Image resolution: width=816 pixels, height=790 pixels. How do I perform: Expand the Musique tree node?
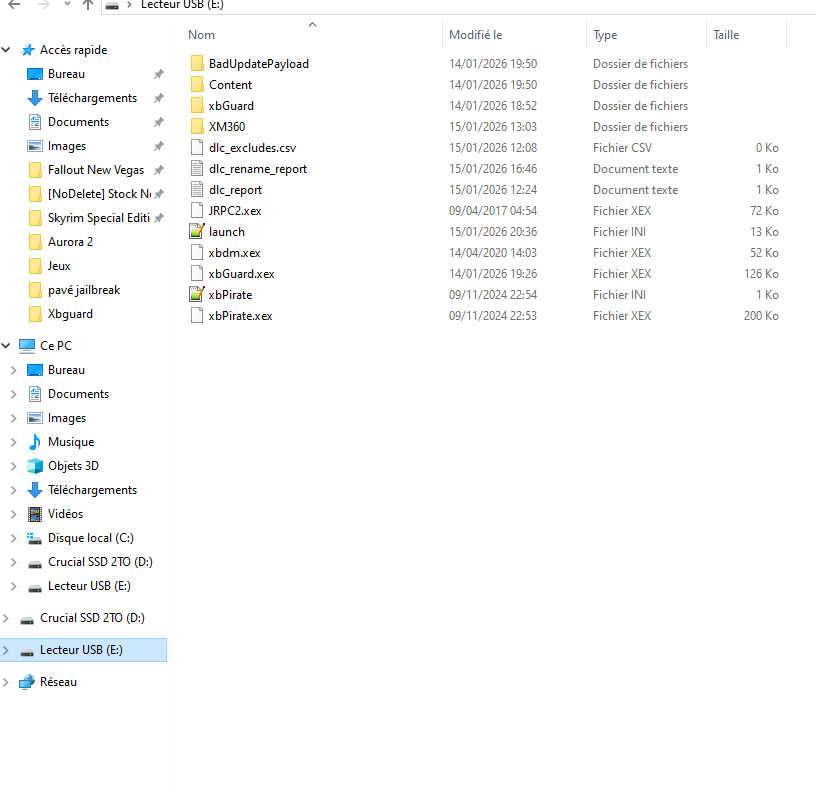point(14,442)
